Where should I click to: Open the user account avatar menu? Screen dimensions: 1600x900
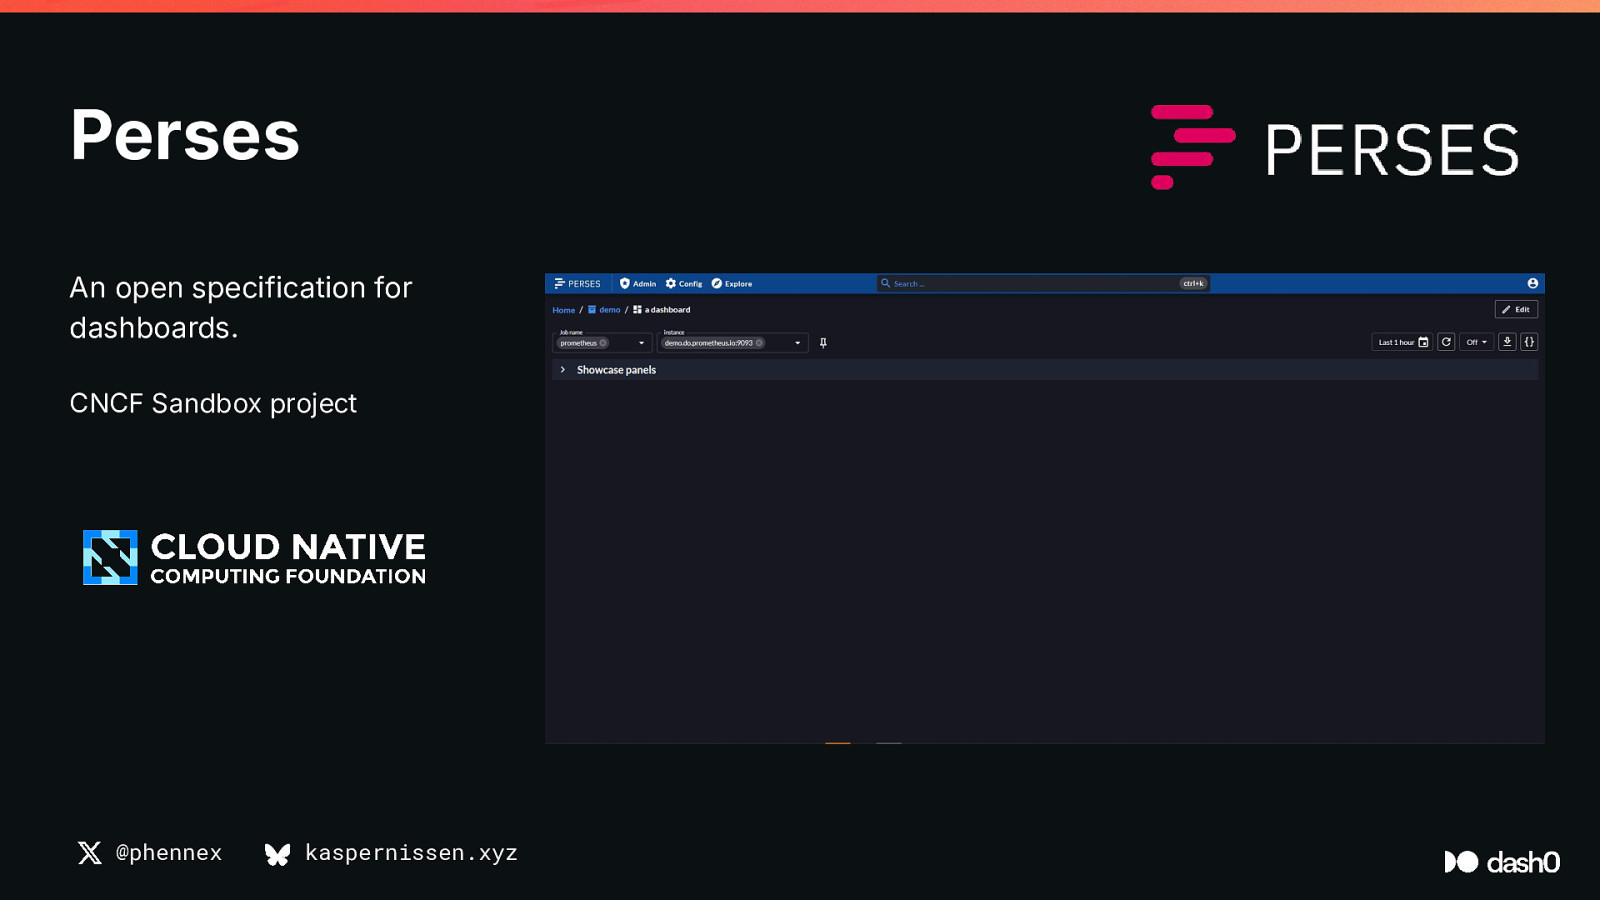pyautogui.click(x=1532, y=284)
